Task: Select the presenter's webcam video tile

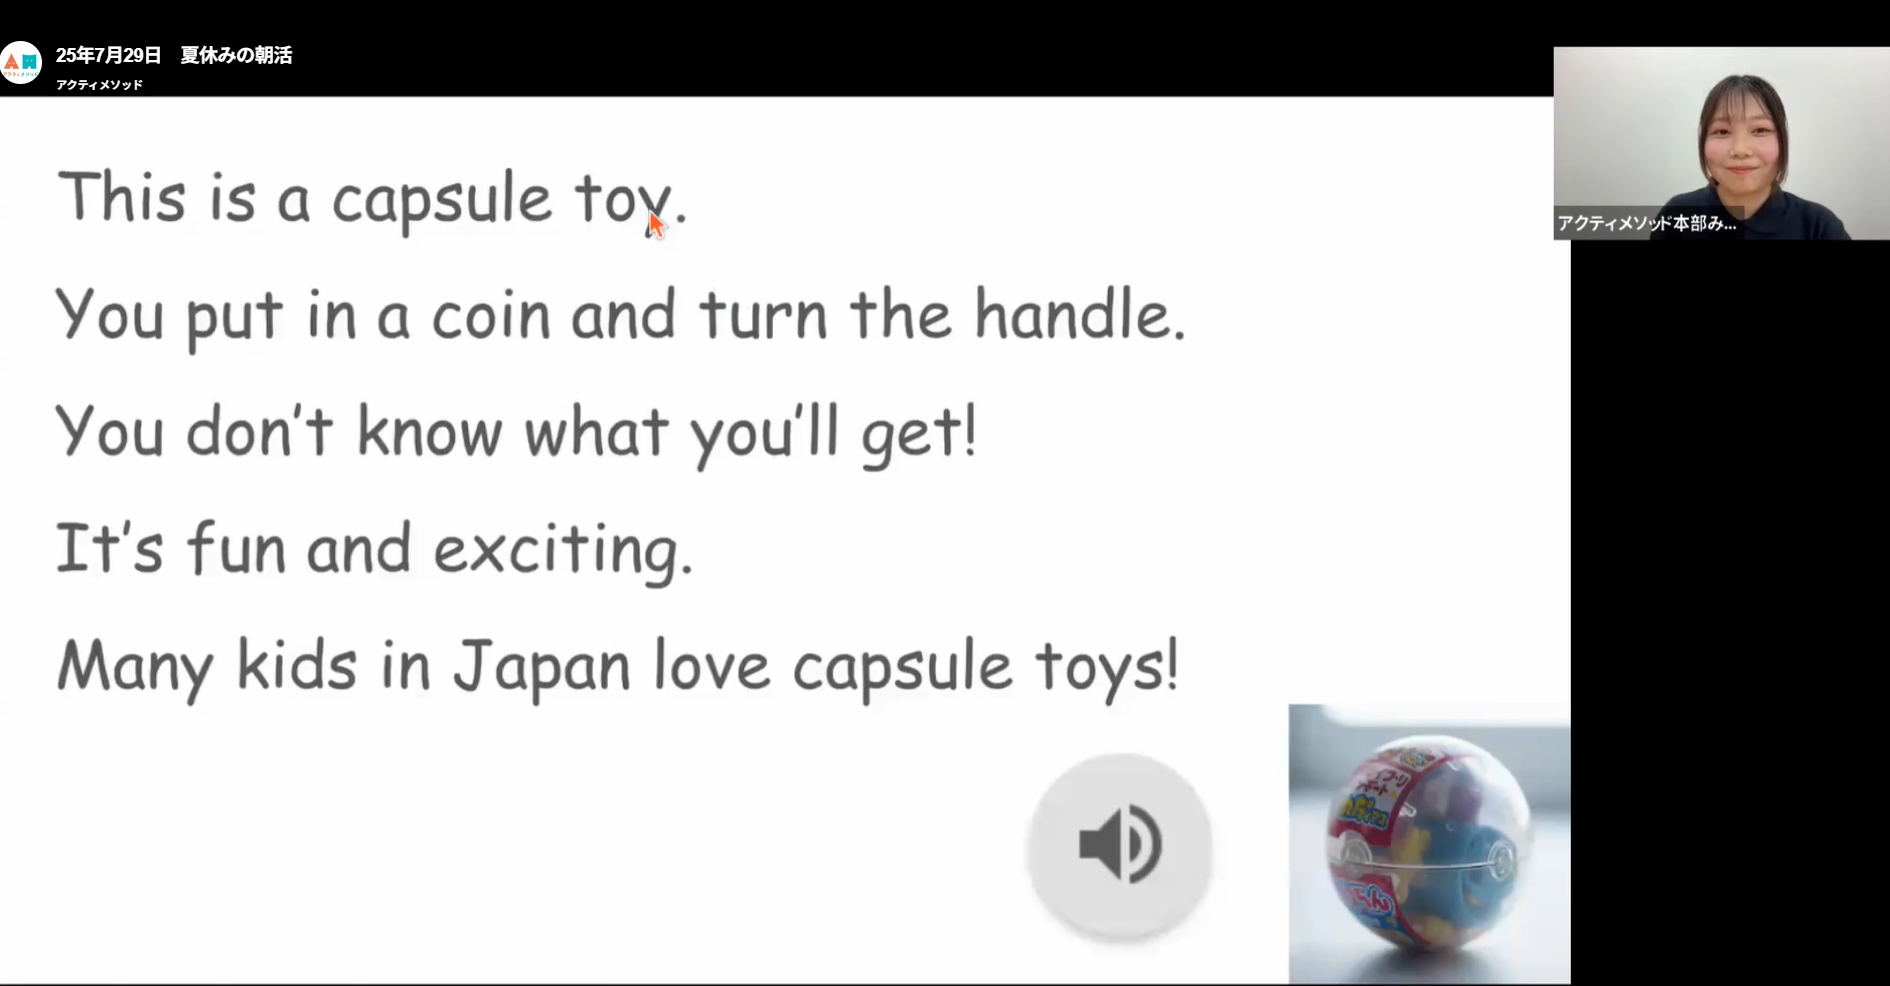Action: click(x=1721, y=143)
